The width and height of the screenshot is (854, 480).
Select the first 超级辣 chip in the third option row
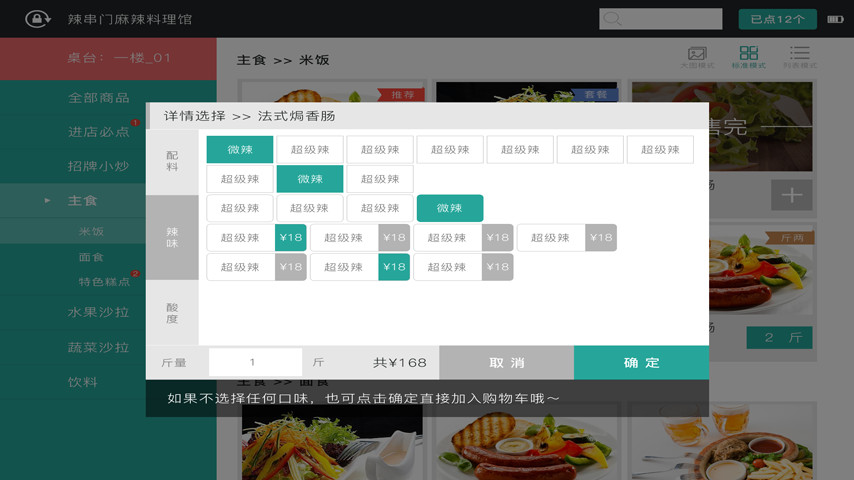[x=240, y=208]
